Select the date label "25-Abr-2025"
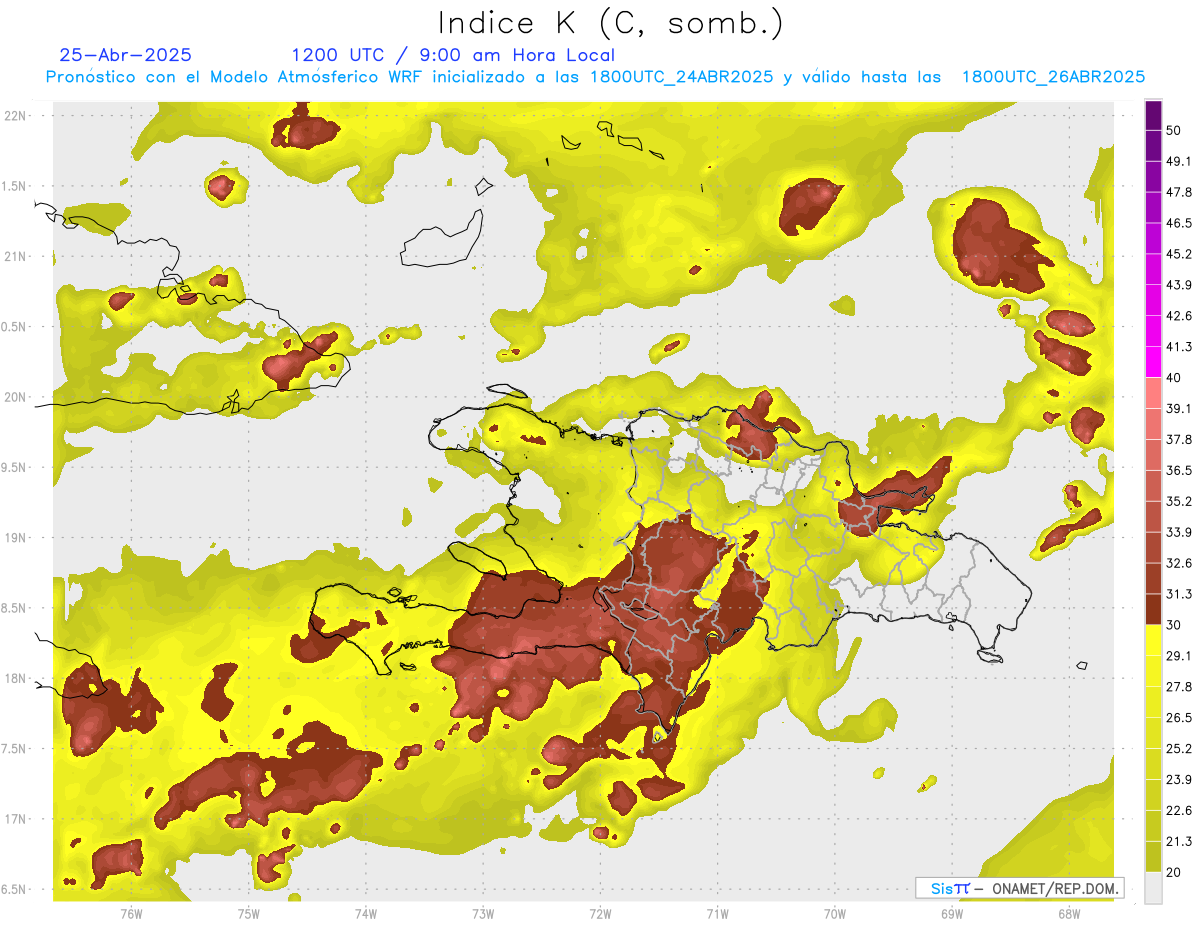This screenshot has width=1200, height=927. pyautogui.click(x=126, y=55)
